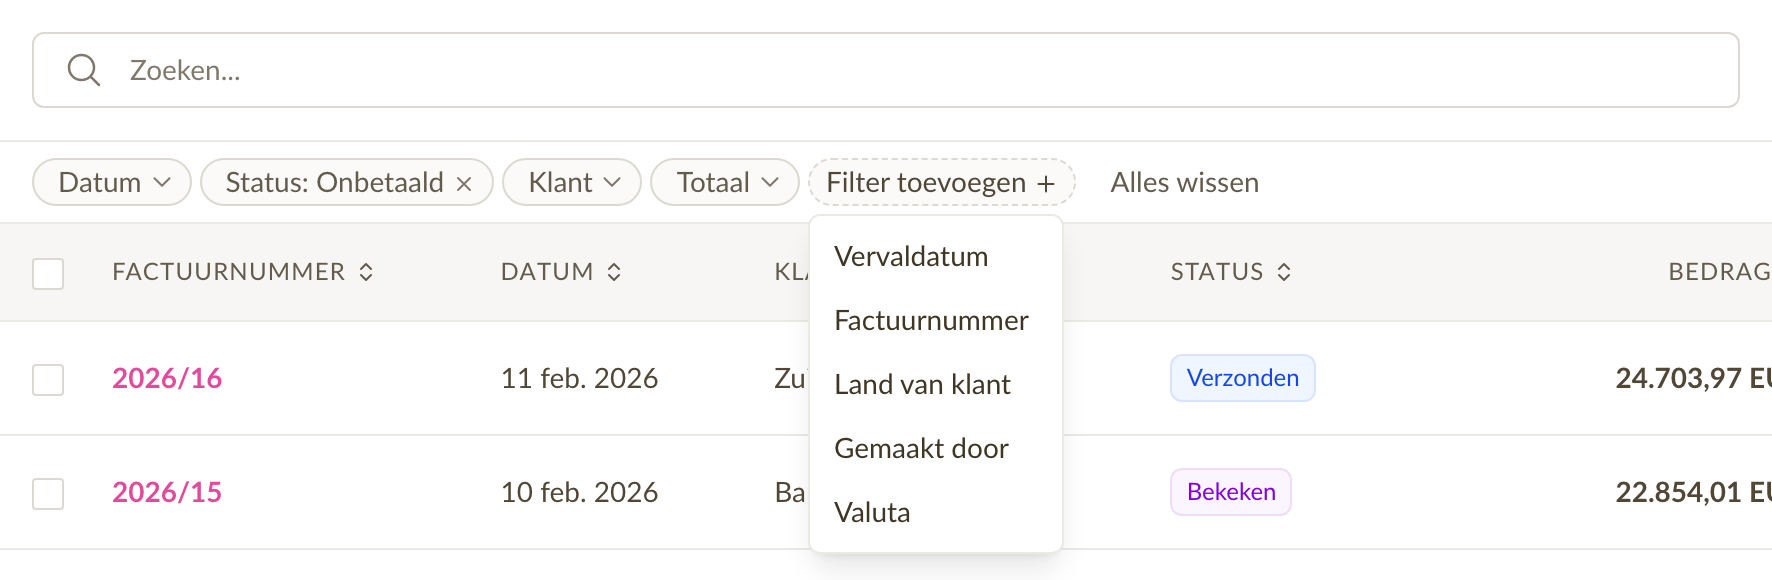Screen dimensions: 1772x580
Task: Click the Verzonden status badge
Action: tap(1243, 378)
